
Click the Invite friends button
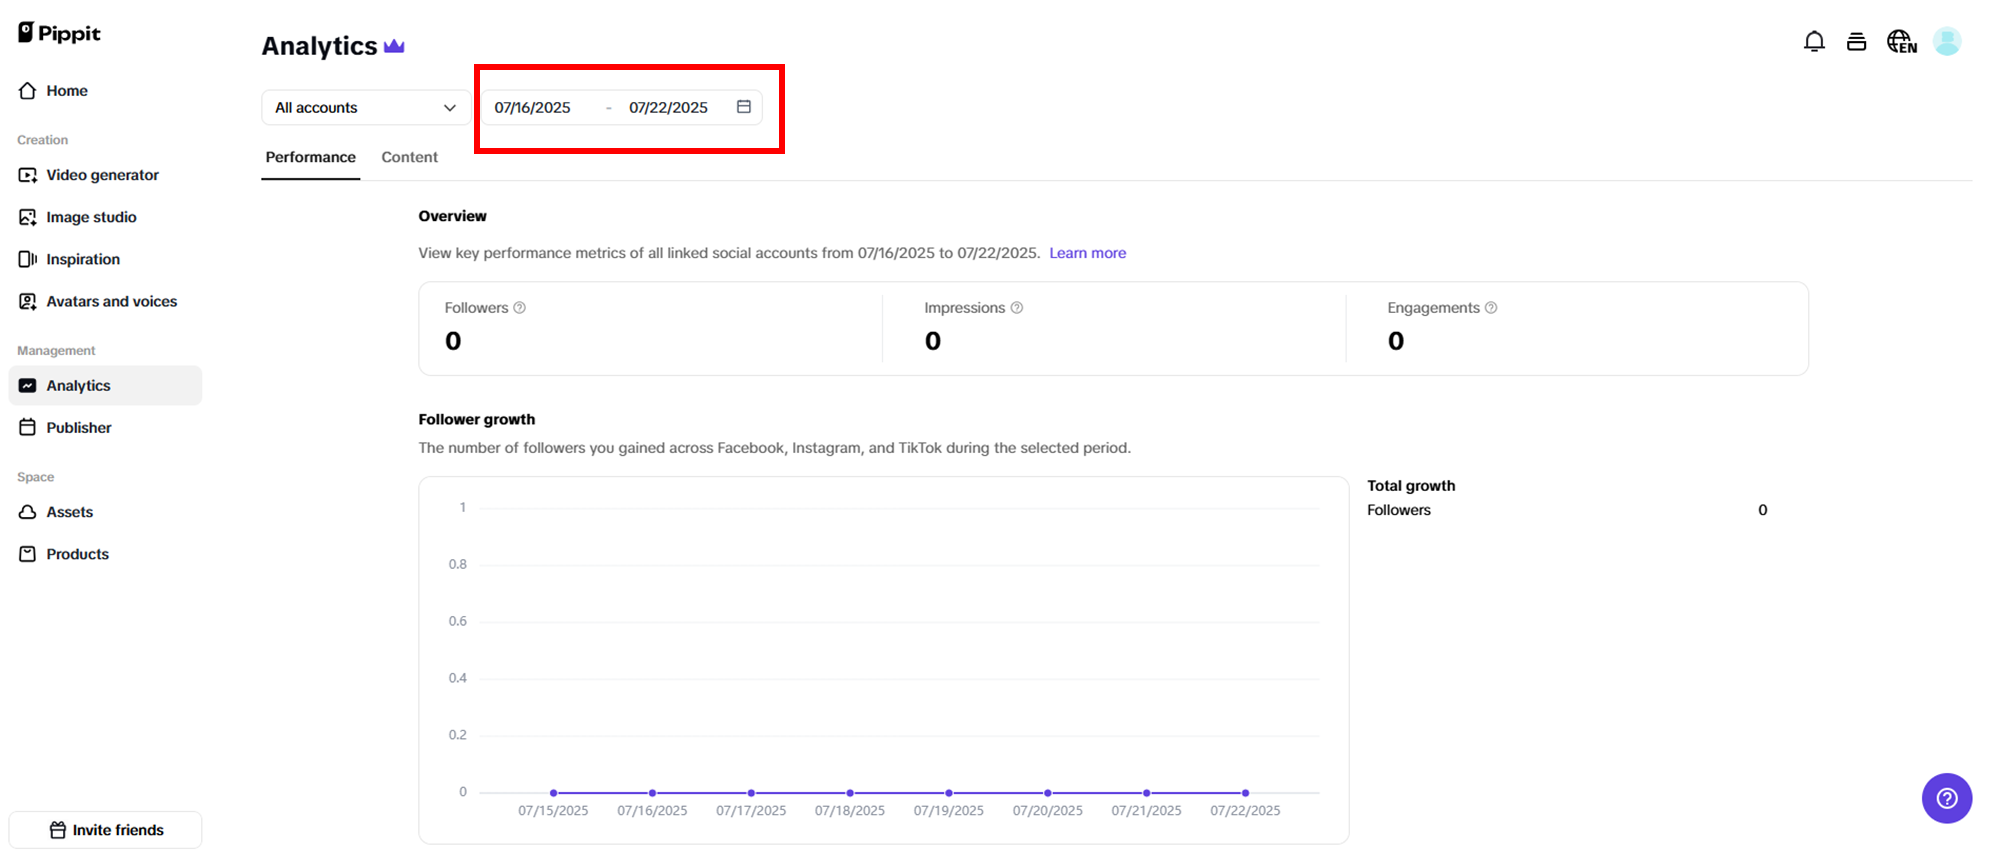[106, 830]
